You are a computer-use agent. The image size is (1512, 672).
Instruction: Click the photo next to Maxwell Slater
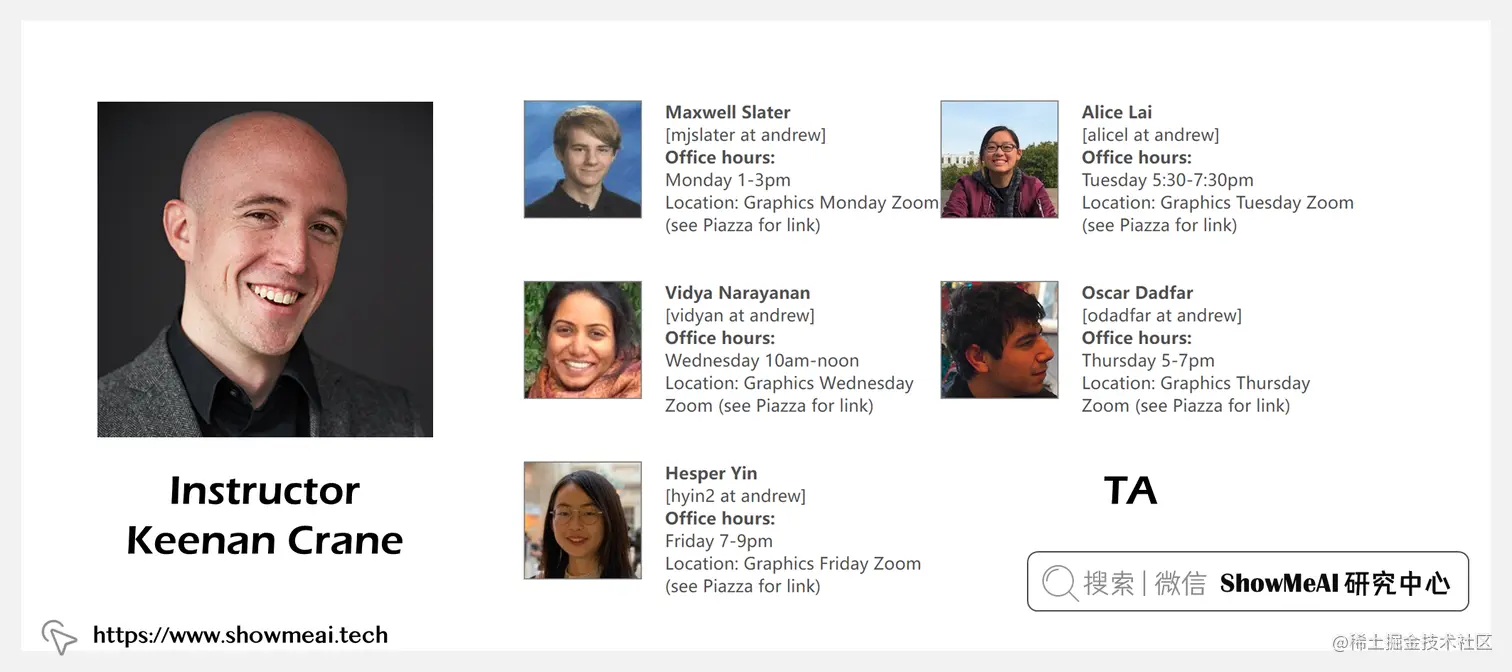[x=582, y=159]
